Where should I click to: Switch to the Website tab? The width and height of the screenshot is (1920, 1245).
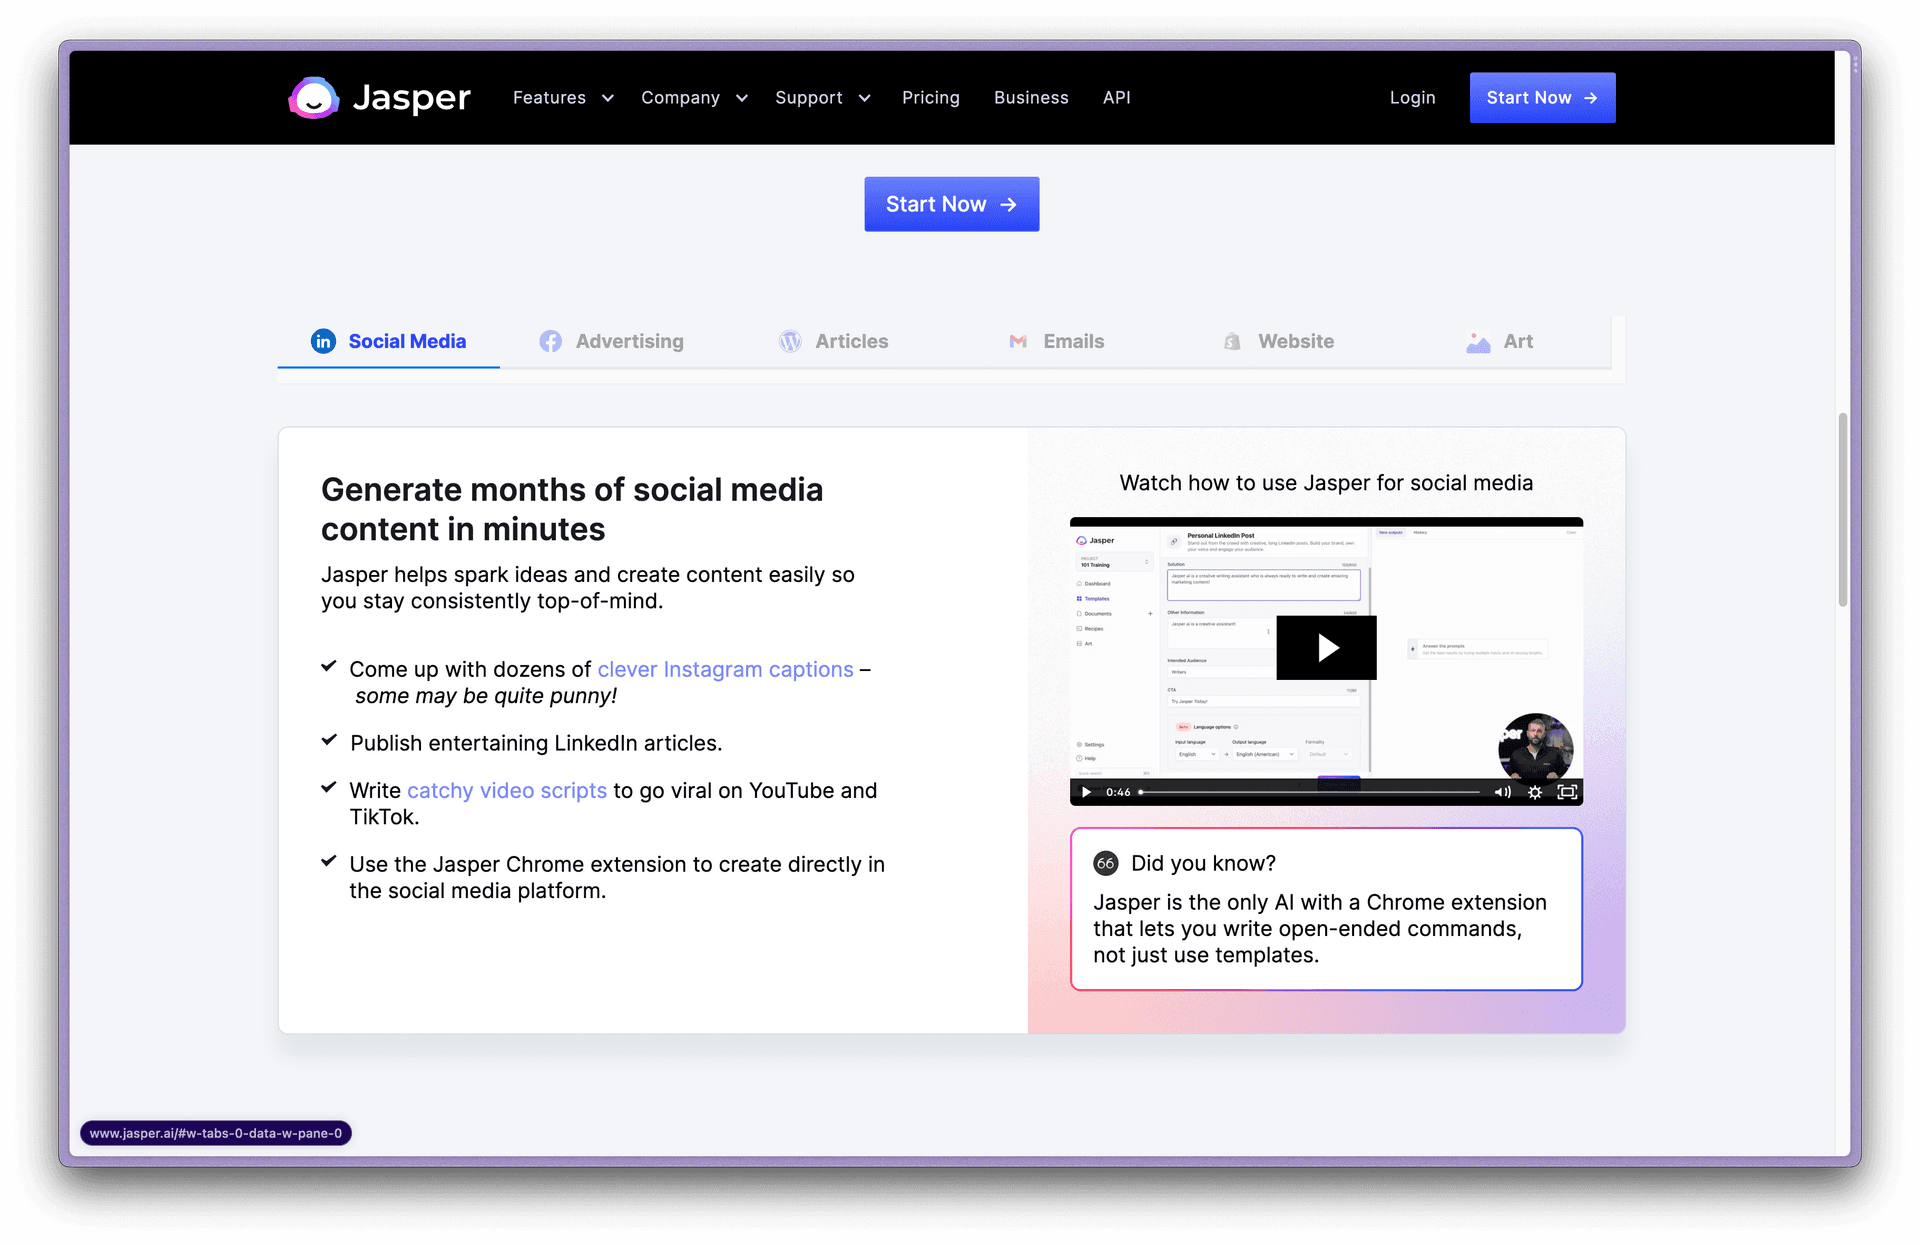pyautogui.click(x=1278, y=342)
